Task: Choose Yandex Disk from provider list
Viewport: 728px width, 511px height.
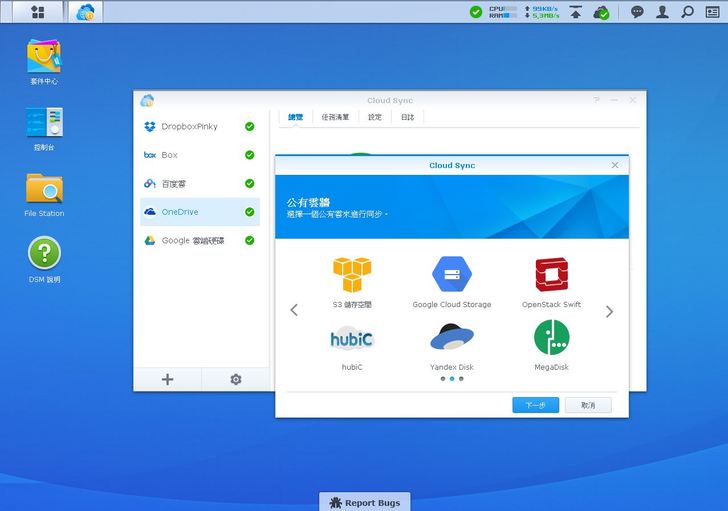Action: pos(451,340)
